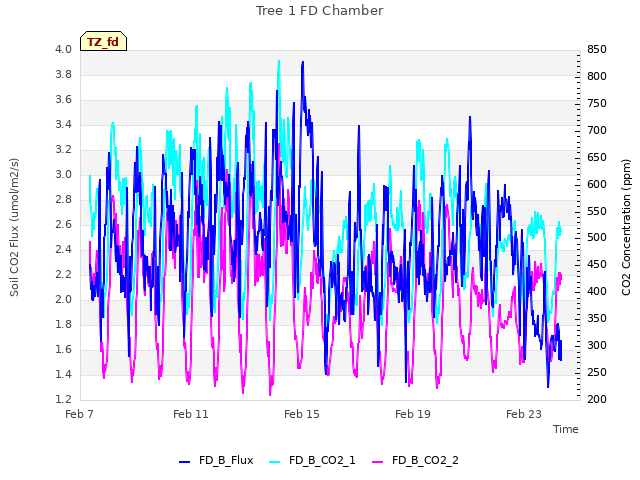Click the 3.6 left axis value
The image size is (640, 480).
point(63,99)
